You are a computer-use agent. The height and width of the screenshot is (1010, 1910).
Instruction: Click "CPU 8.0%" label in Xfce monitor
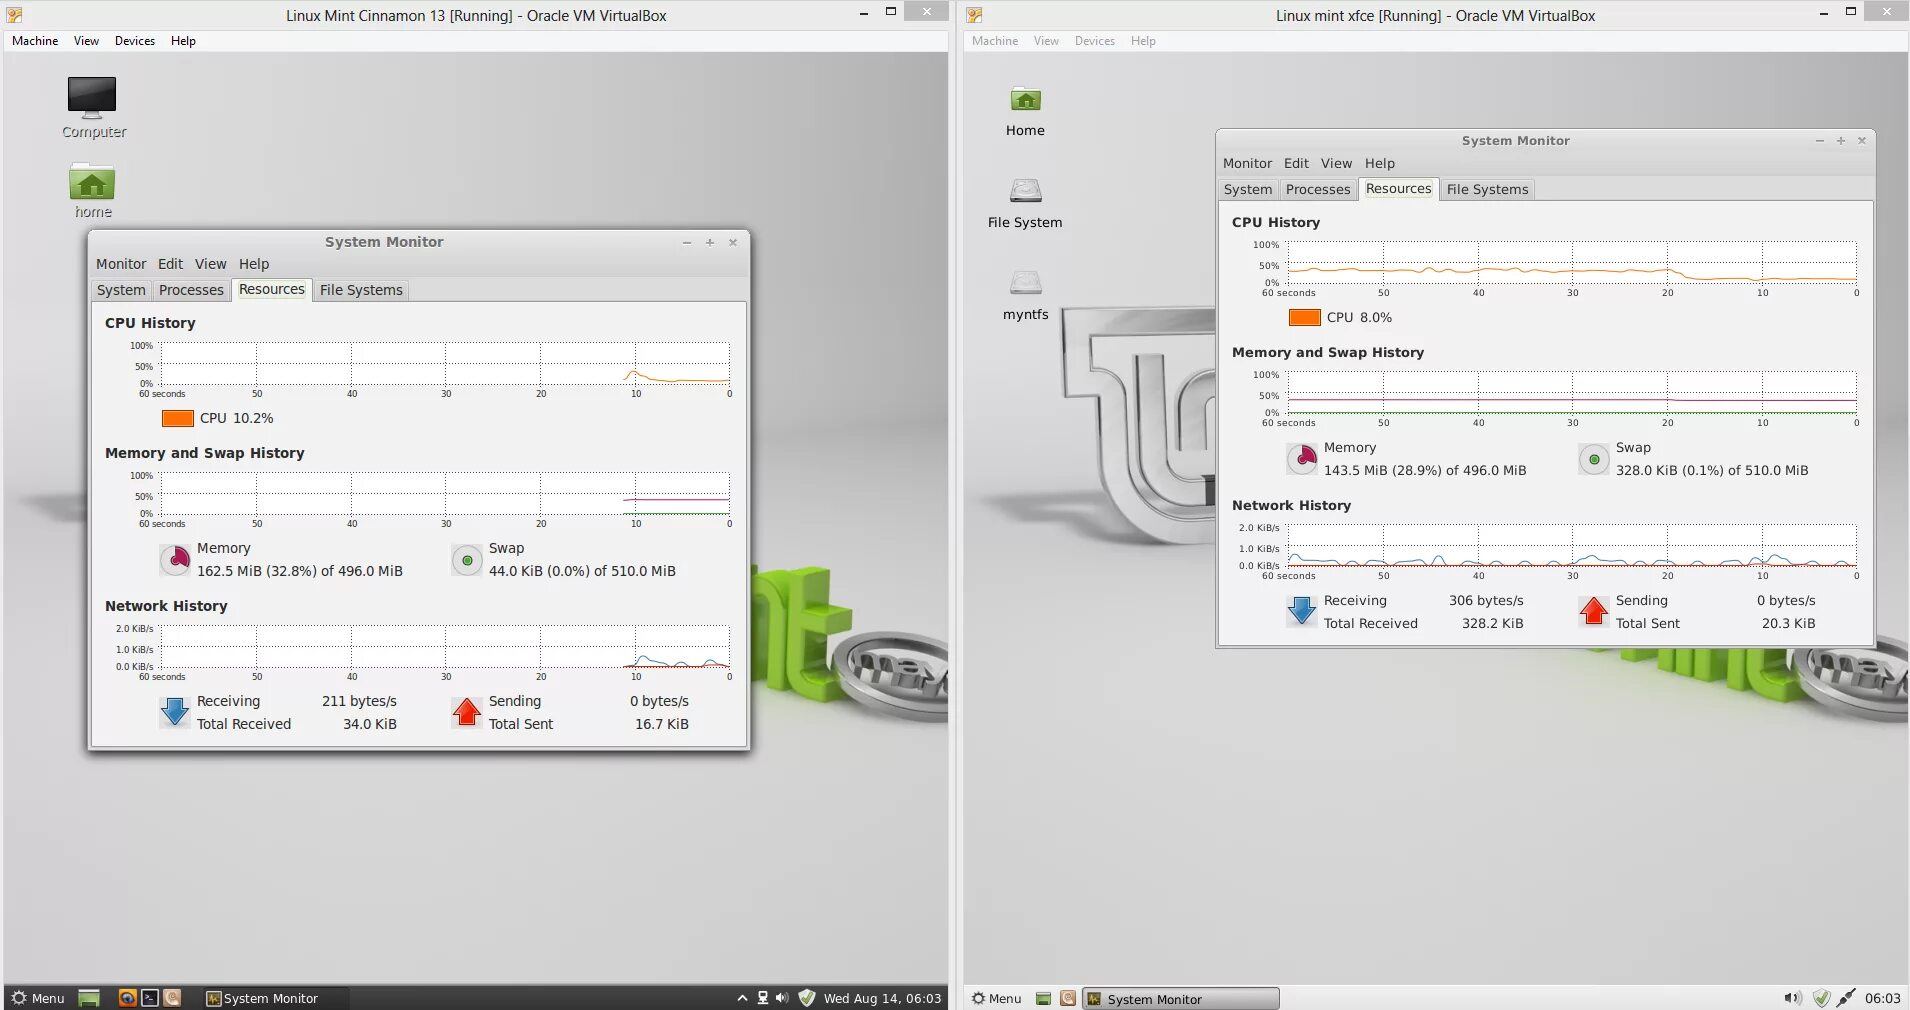coord(1359,317)
